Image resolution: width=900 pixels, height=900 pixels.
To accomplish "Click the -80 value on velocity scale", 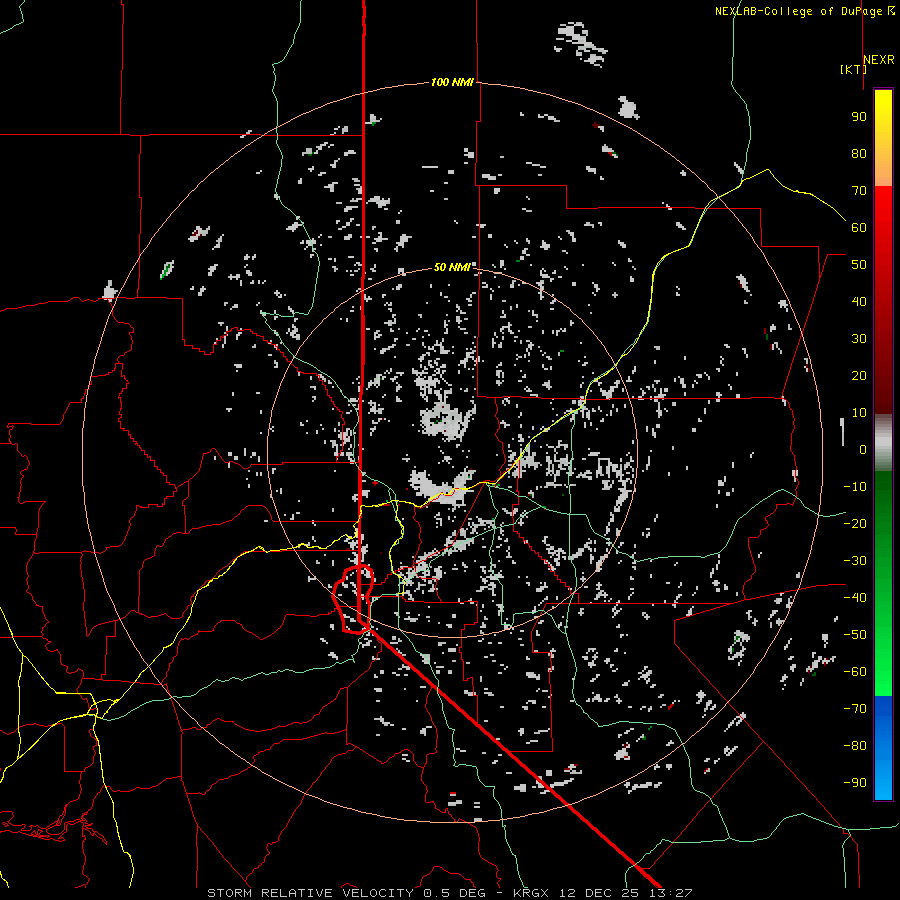I will click(x=855, y=746).
